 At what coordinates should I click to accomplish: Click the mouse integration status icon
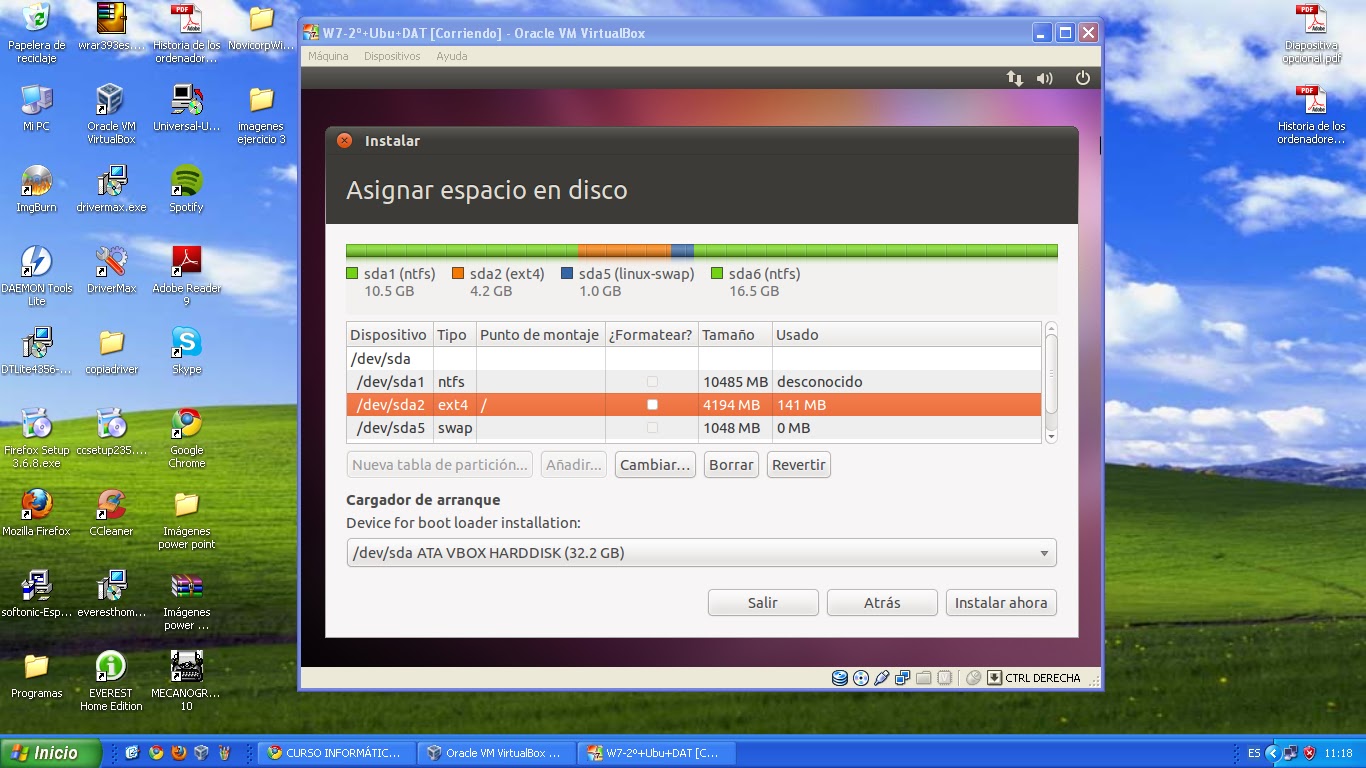point(973,678)
